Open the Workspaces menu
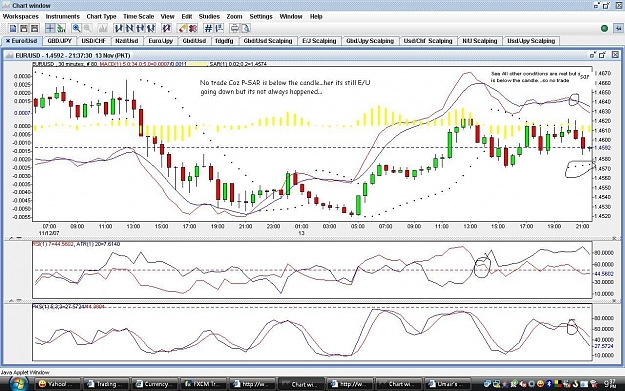 click(21, 16)
